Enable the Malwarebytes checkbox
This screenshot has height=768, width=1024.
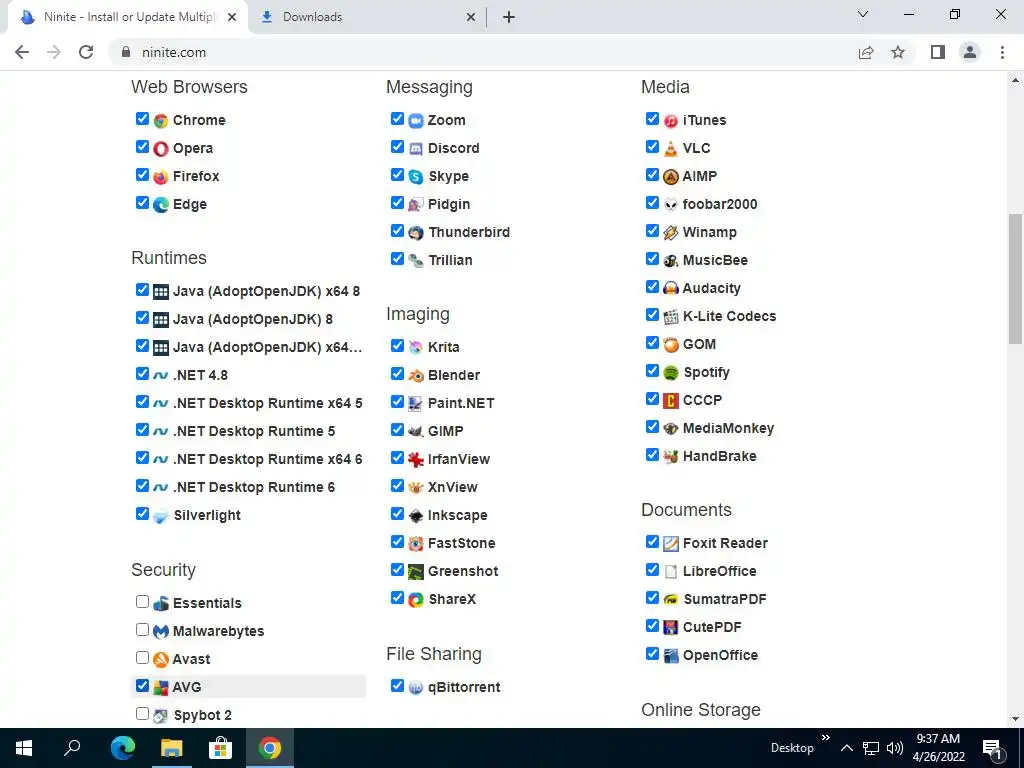[x=142, y=630]
